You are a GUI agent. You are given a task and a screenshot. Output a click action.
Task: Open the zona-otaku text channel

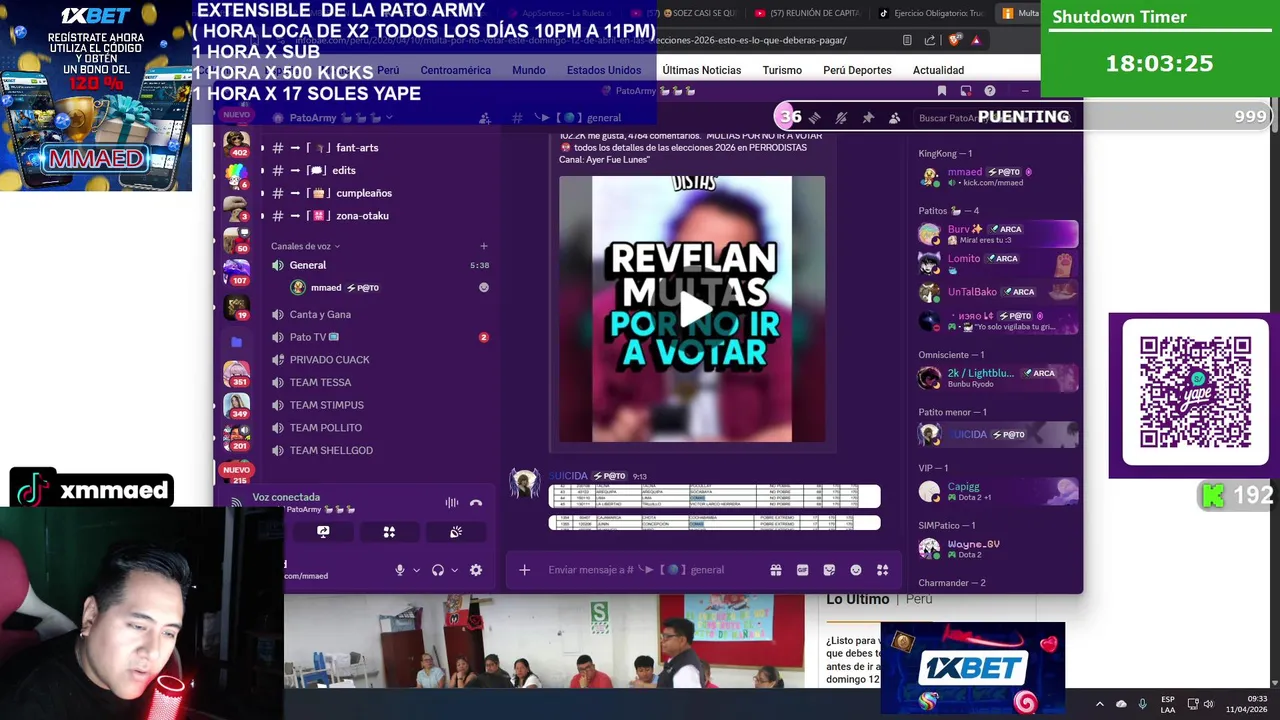[x=377, y=215]
